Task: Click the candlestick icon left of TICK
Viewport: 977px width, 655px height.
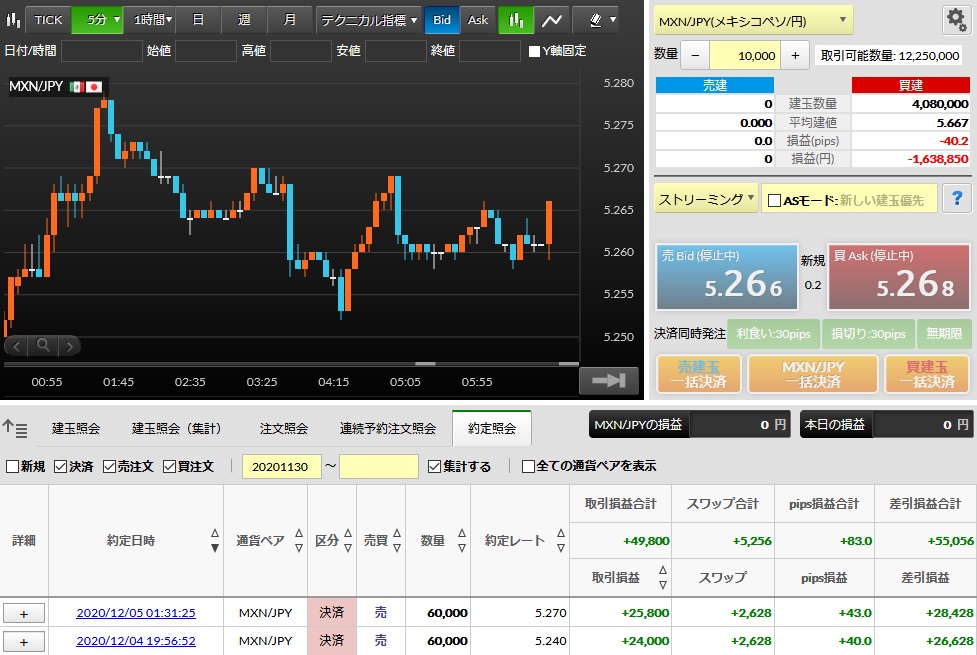Action: (x=12, y=20)
